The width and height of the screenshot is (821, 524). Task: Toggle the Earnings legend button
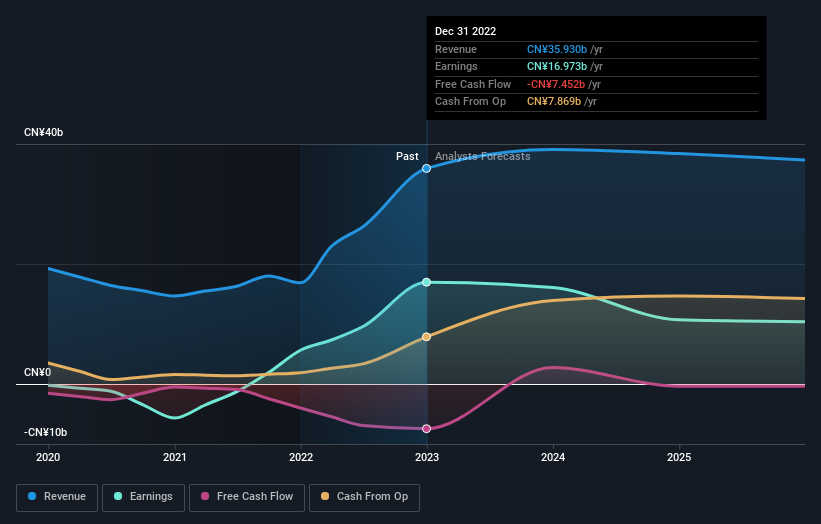(143, 497)
